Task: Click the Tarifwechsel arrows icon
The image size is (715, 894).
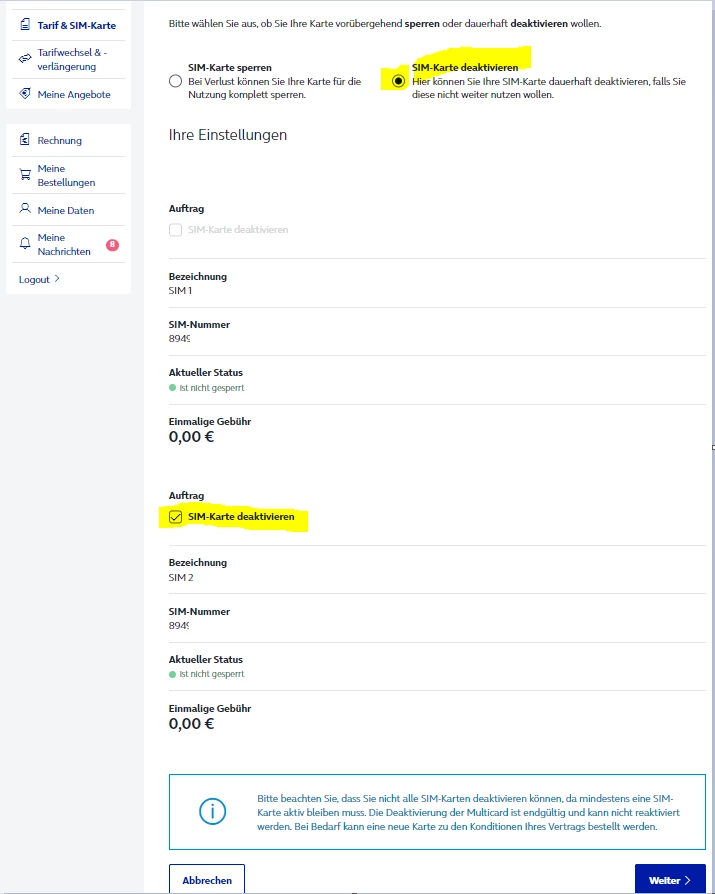Action: (25, 59)
